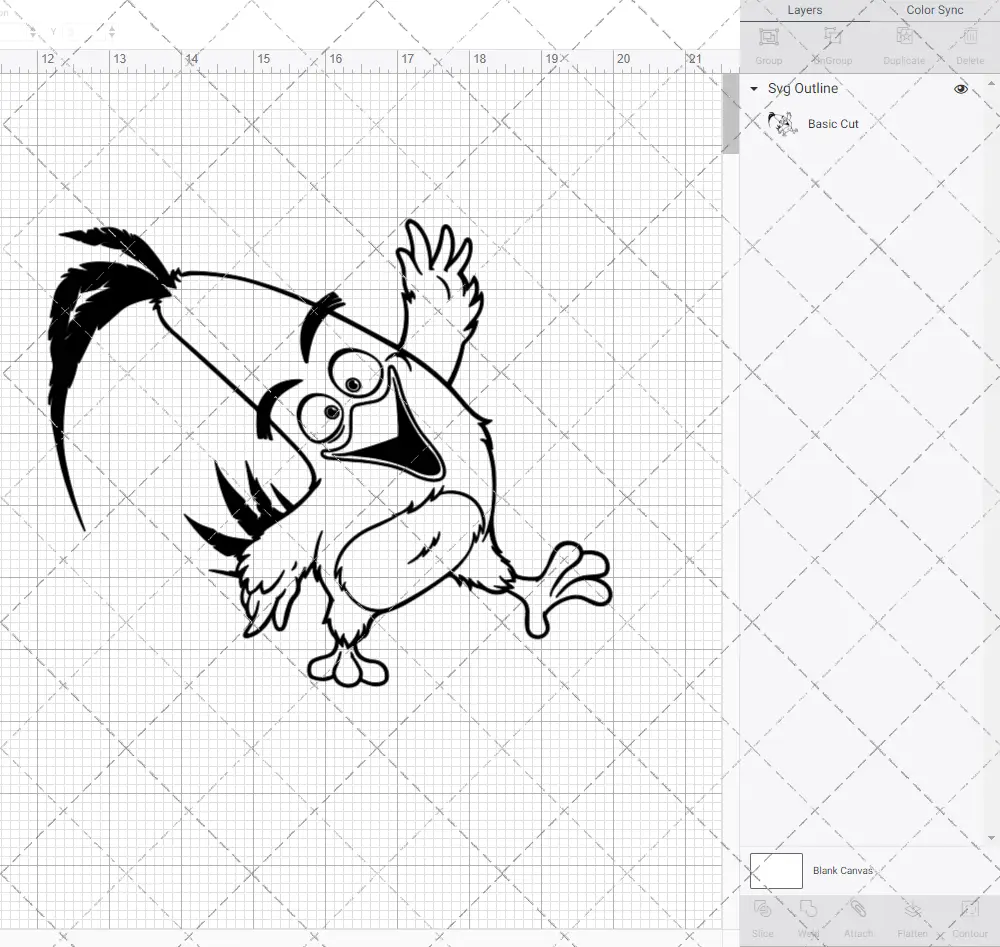The image size is (1000, 947).
Task: Click the Y position stepper arrows
Action: pyautogui.click(x=112, y=31)
